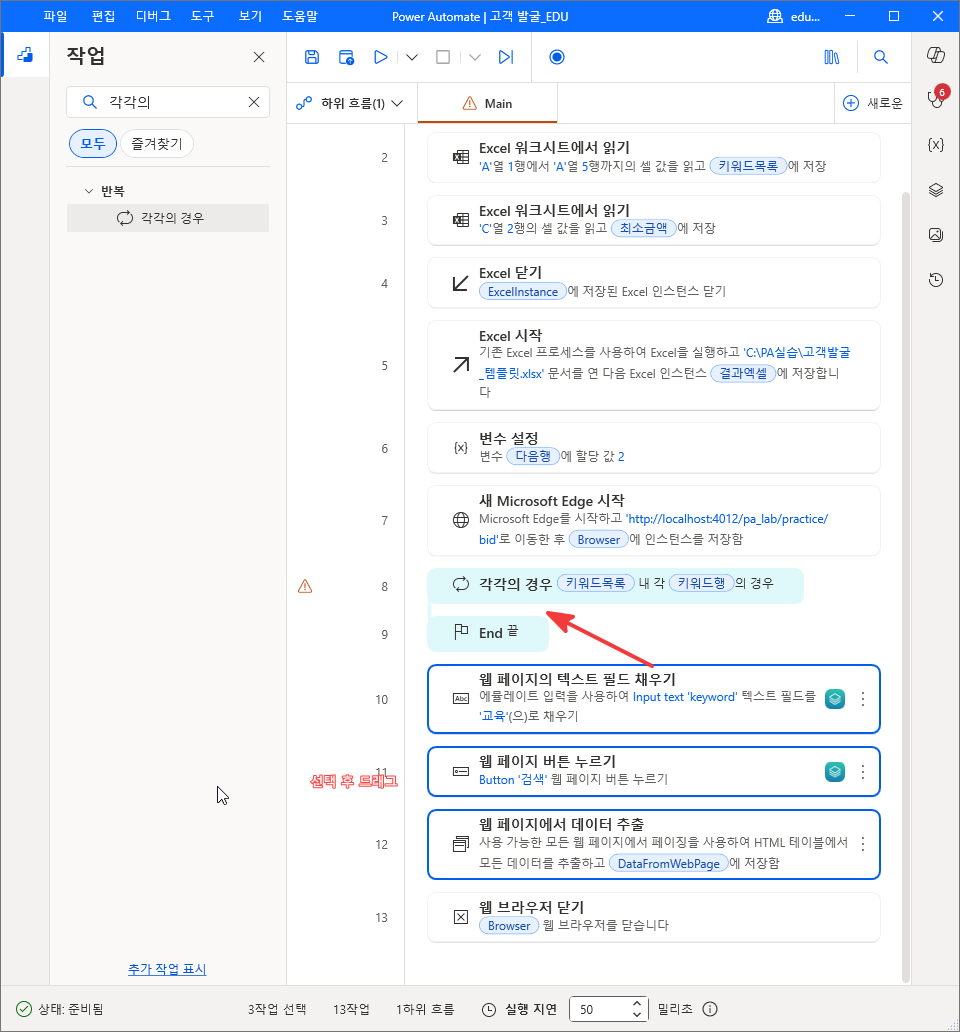Select the 즐겨찾기 filter pill
This screenshot has width=960, height=1032.
[x=157, y=143]
